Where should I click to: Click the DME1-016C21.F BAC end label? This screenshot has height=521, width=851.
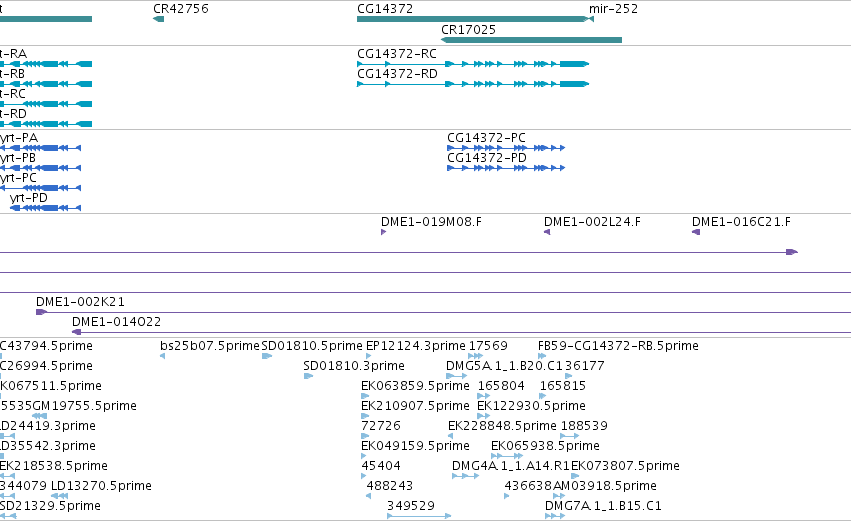pos(741,222)
